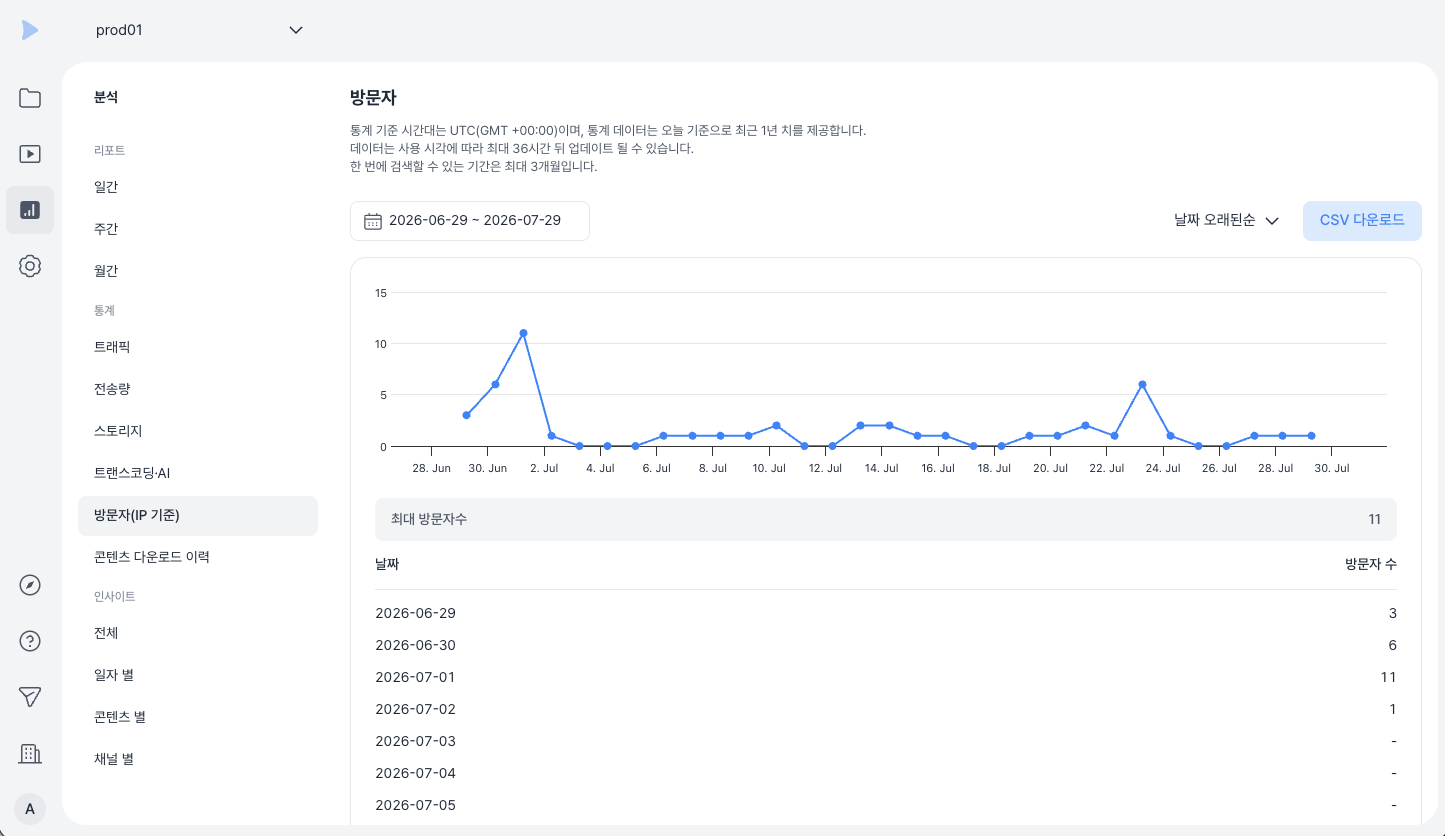Image resolution: width=1445 pixels, height=836 pixels.
Task: Open the folder icon in left sidebar
Action: (x=30, y=98)
